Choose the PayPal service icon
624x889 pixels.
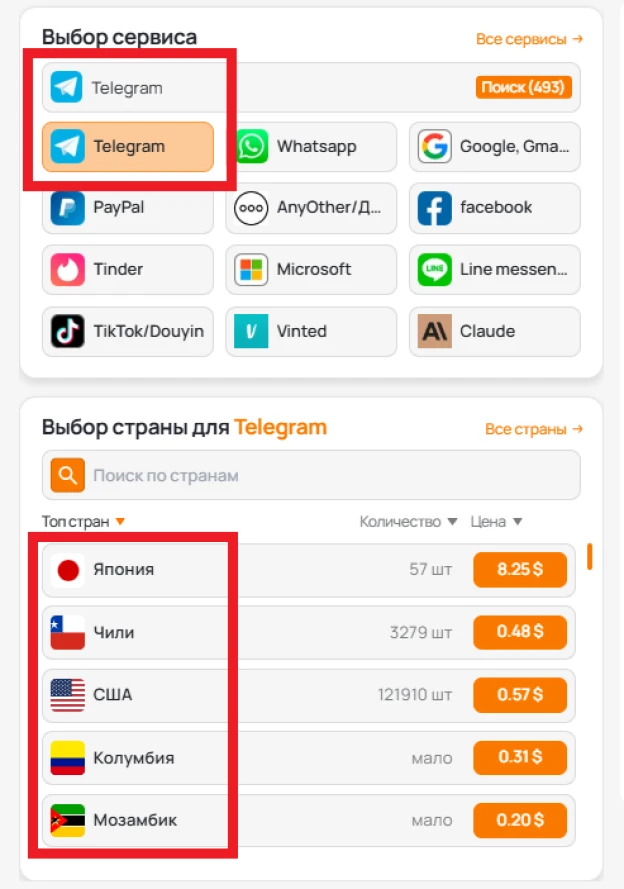click(x=67, y=208)
